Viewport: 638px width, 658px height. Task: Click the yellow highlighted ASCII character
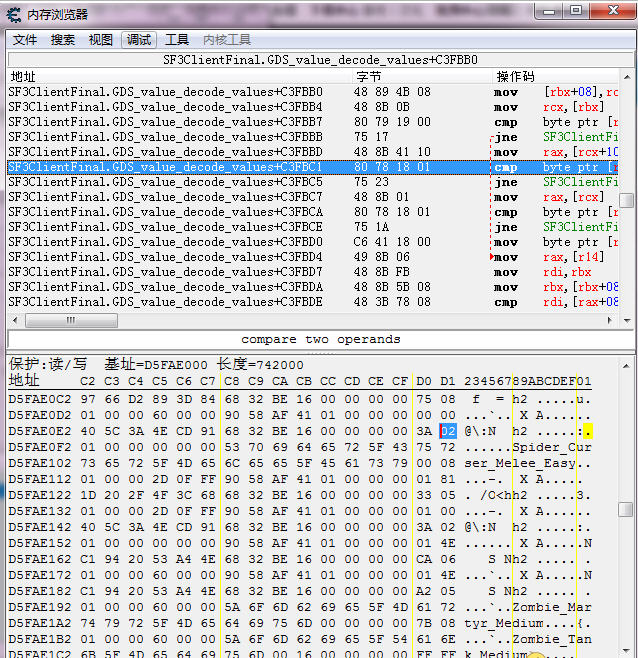[x=588, y=431]
